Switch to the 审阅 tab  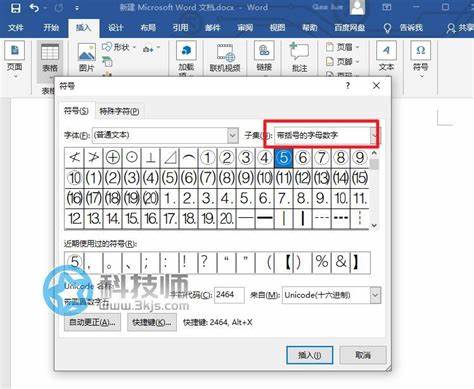click(245, 28)
